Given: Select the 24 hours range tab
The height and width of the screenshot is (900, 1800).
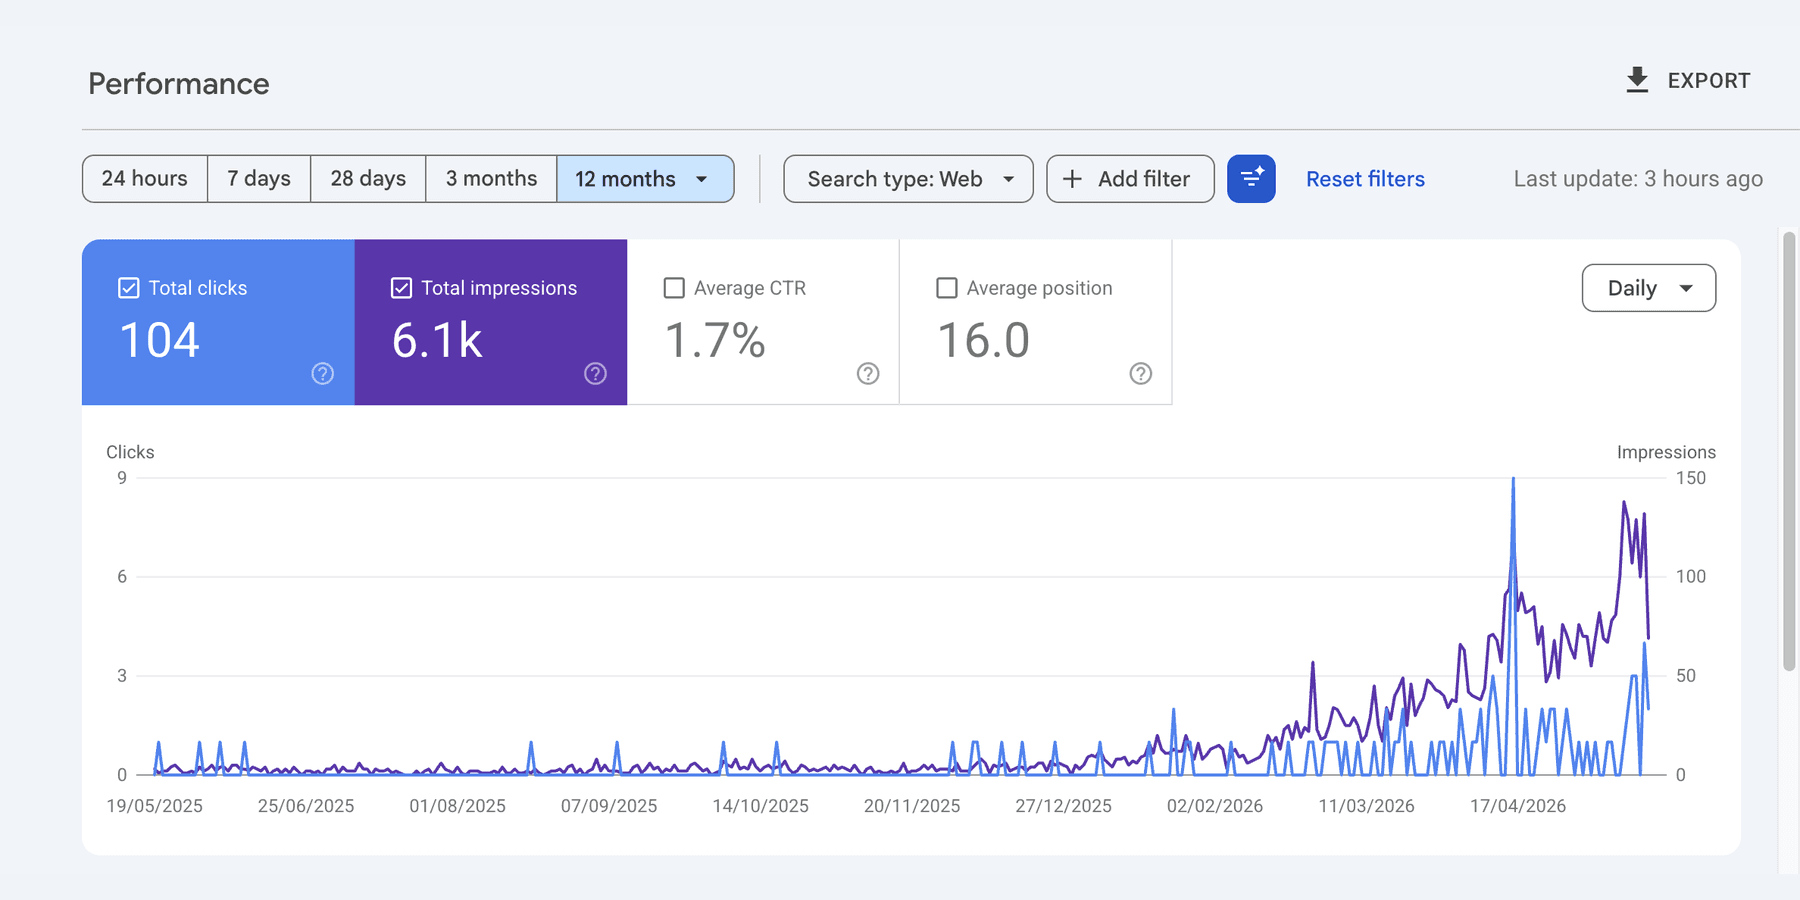Looking at the screenshot, I should 145,179.
